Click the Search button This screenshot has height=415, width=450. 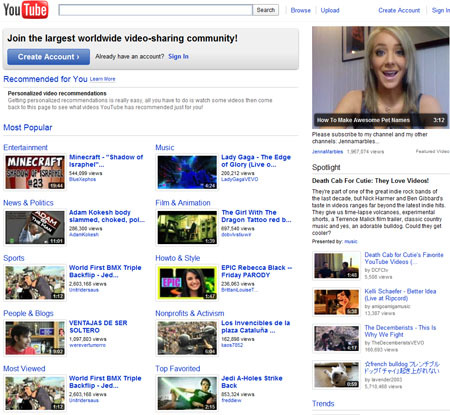tap(266, 10)
